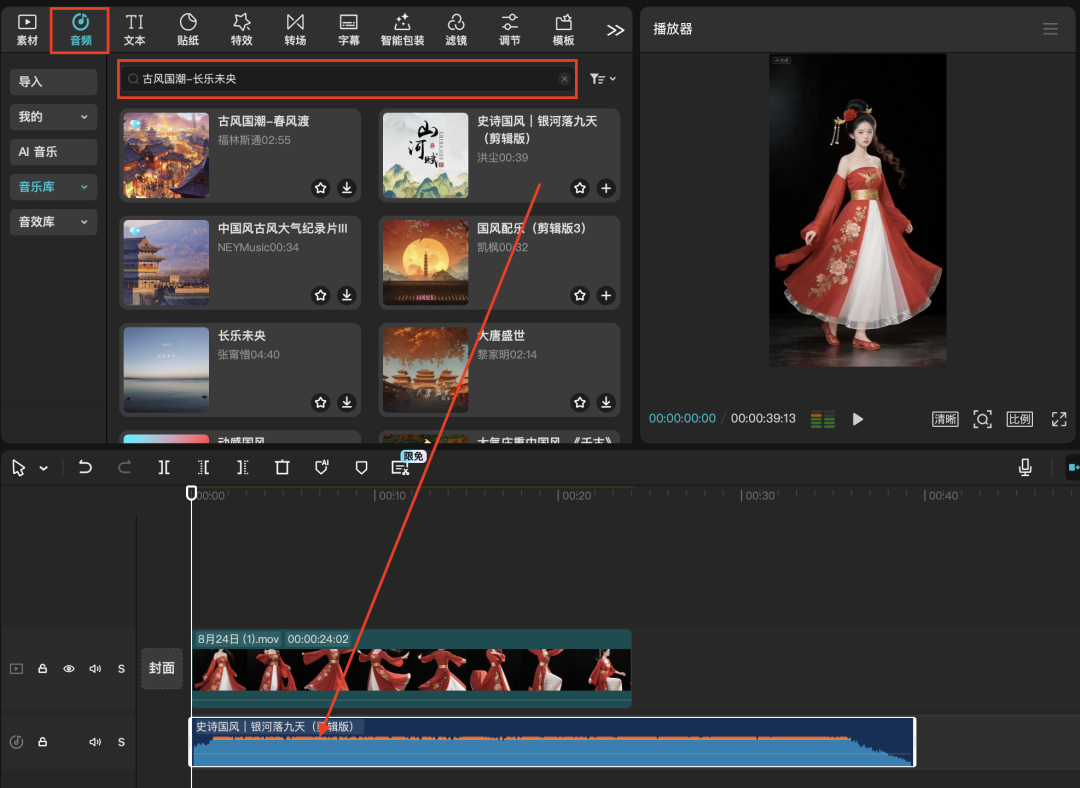This screenshot has height=788, width=1080.
Task: Enter fullscreen preview in player
Action: pyautogui.click(x=1058, y=419)
